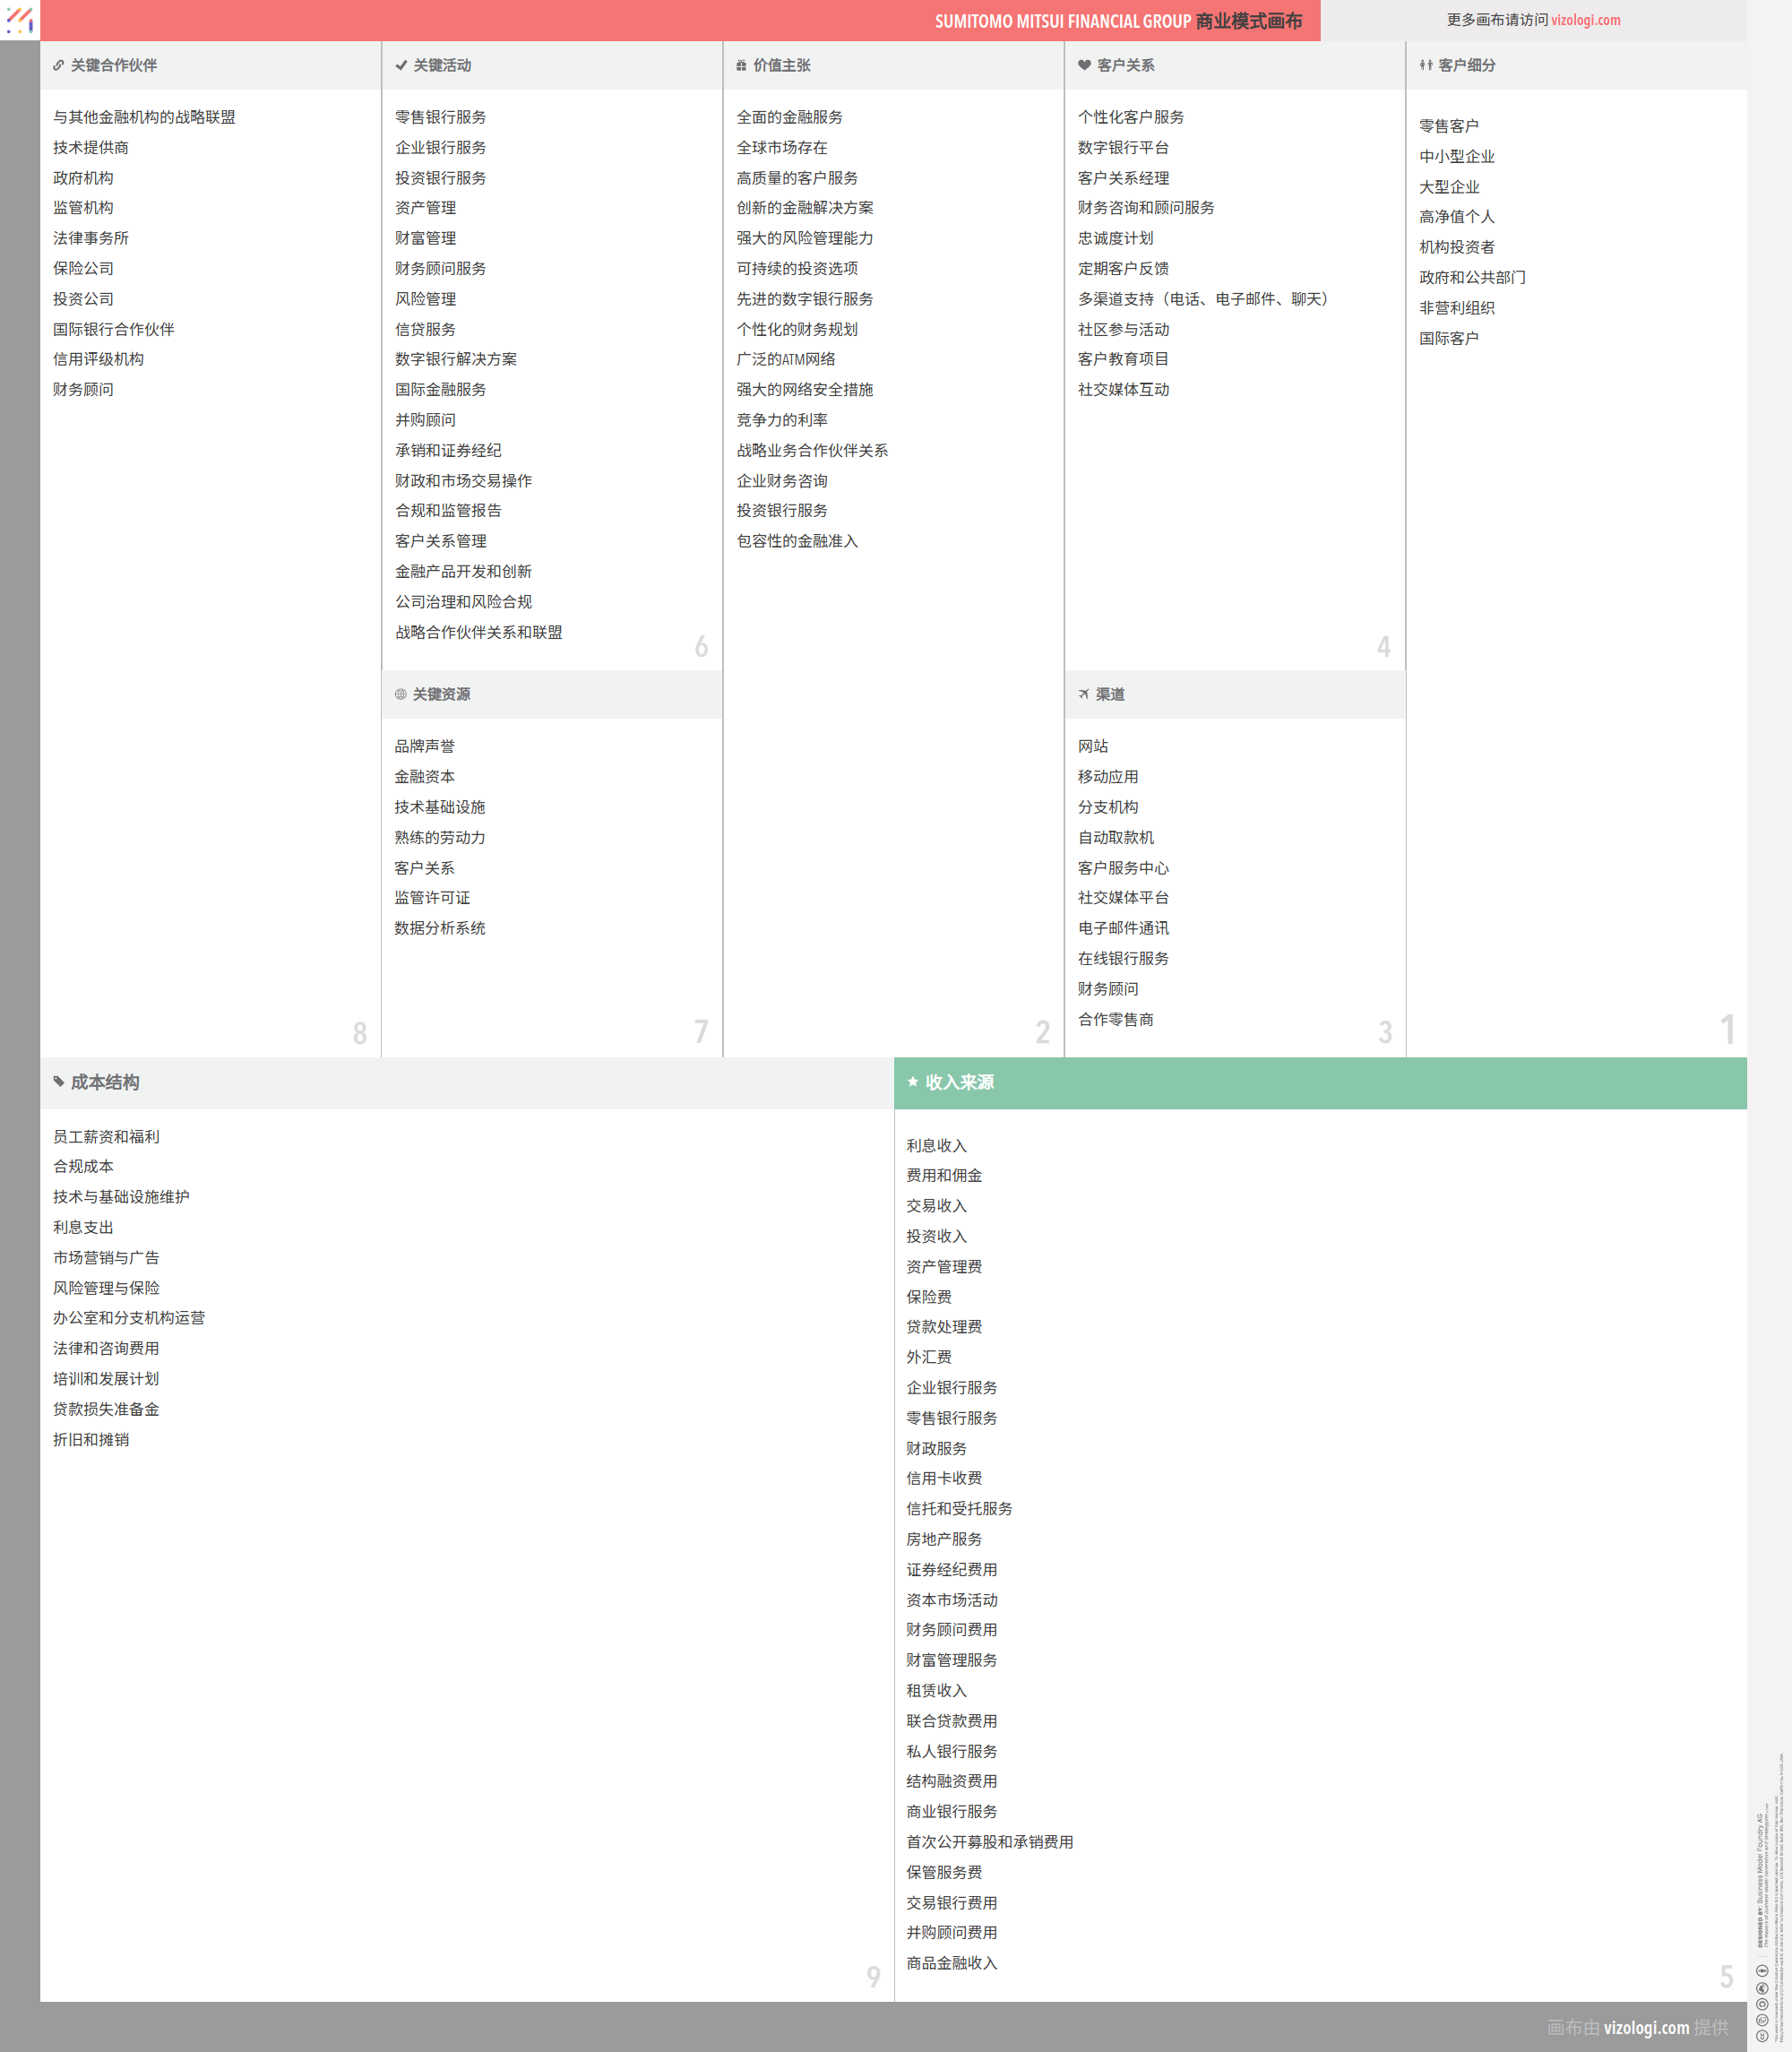Select the 关键活动 section header
The image size is (1792, 2052).
(442, 65)
